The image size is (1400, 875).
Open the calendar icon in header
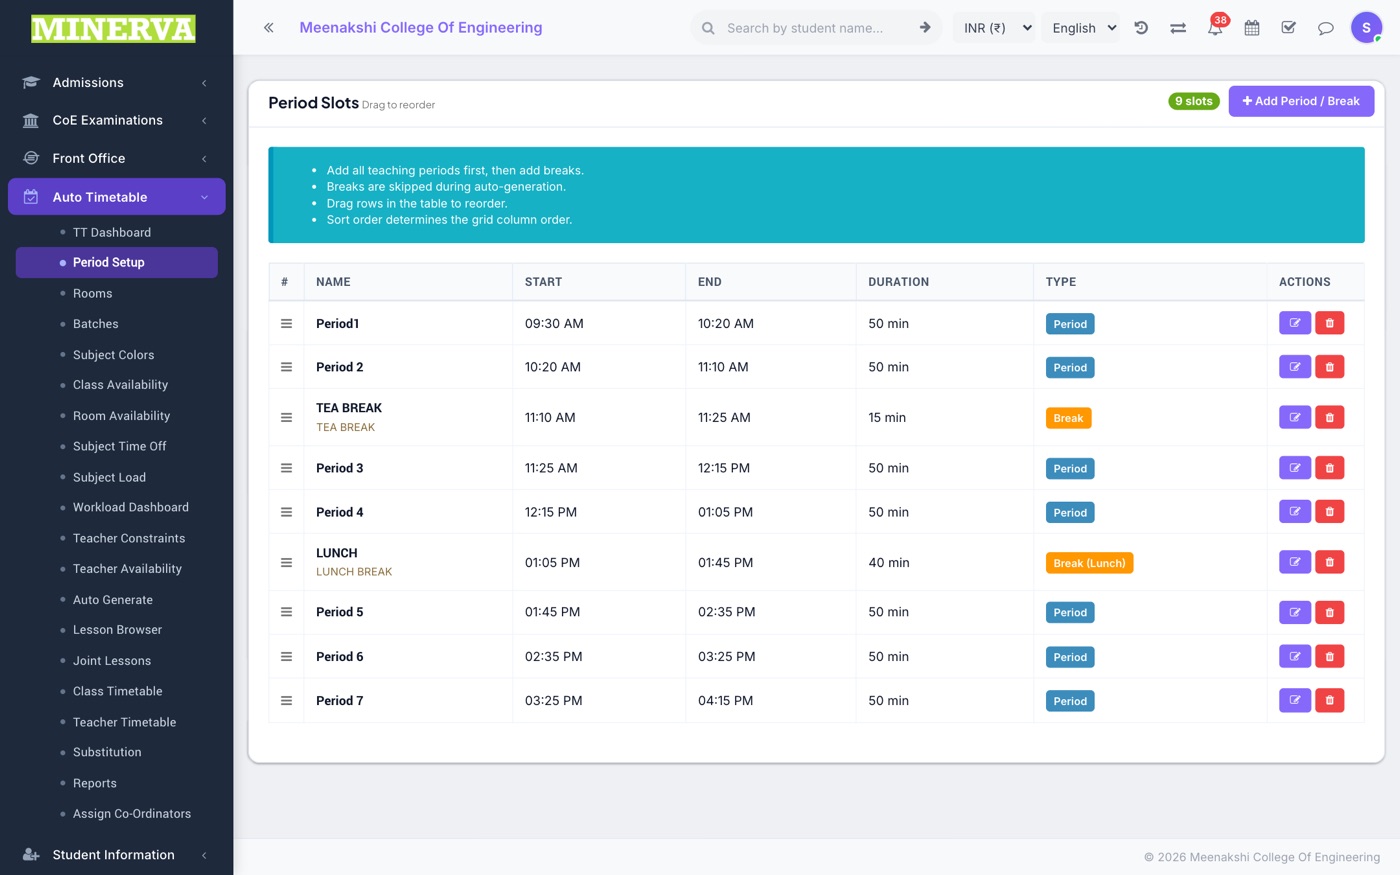tap(1252, 28)
